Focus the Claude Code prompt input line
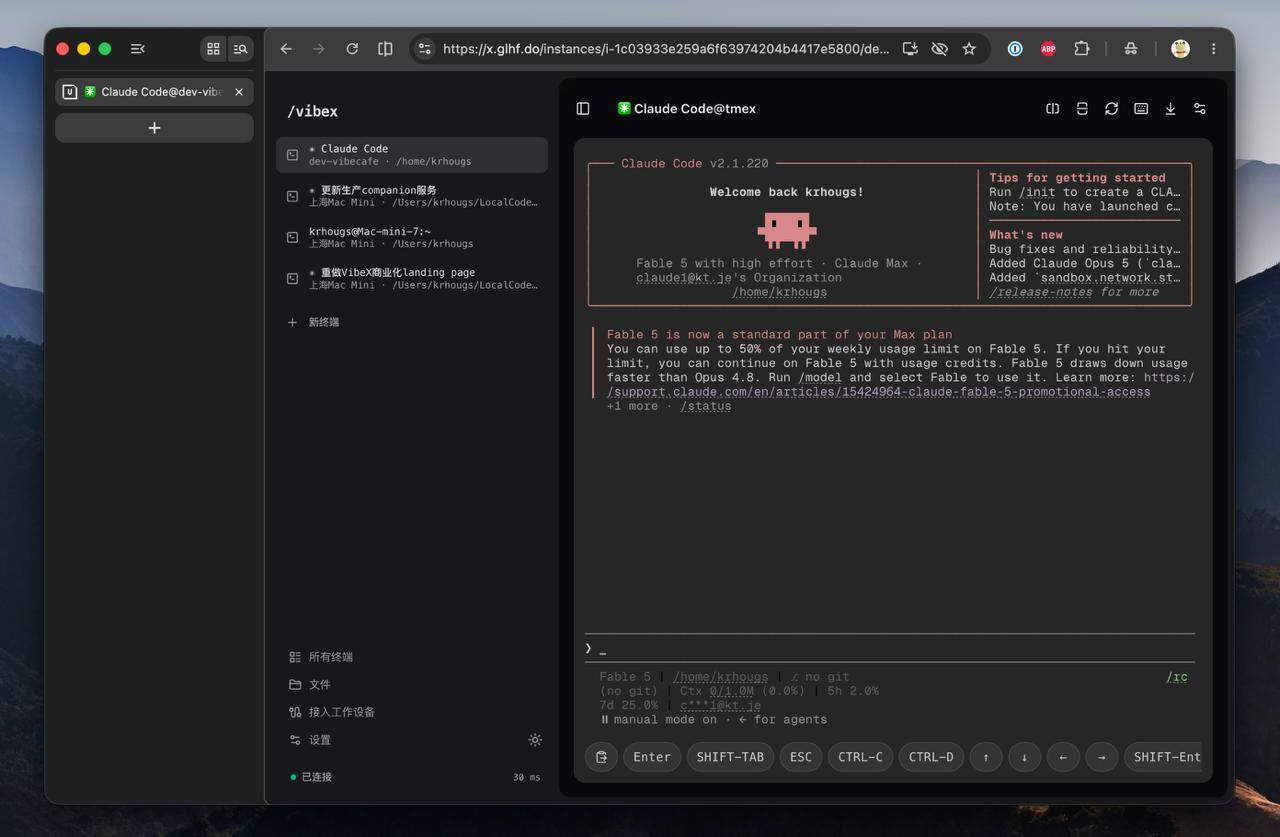The height and width of the screenshot is (837, 1280). point(889,648)
